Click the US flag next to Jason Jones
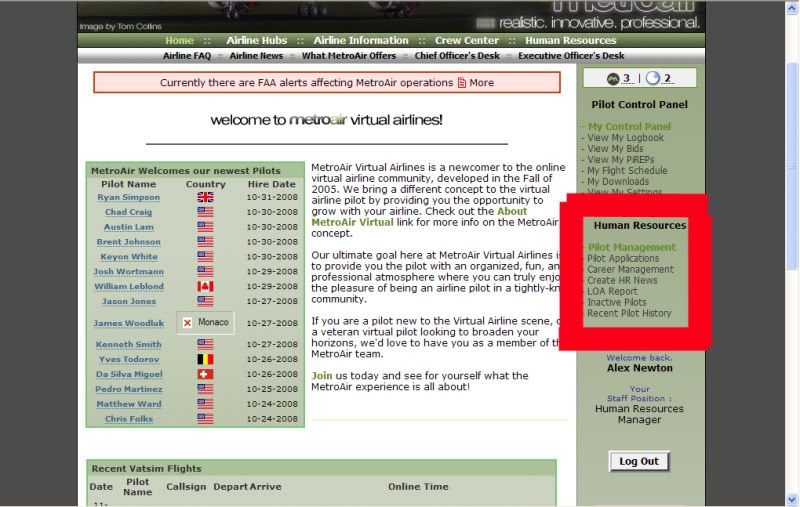The height and width of the screenshot is (507, 800). point(205,301)
